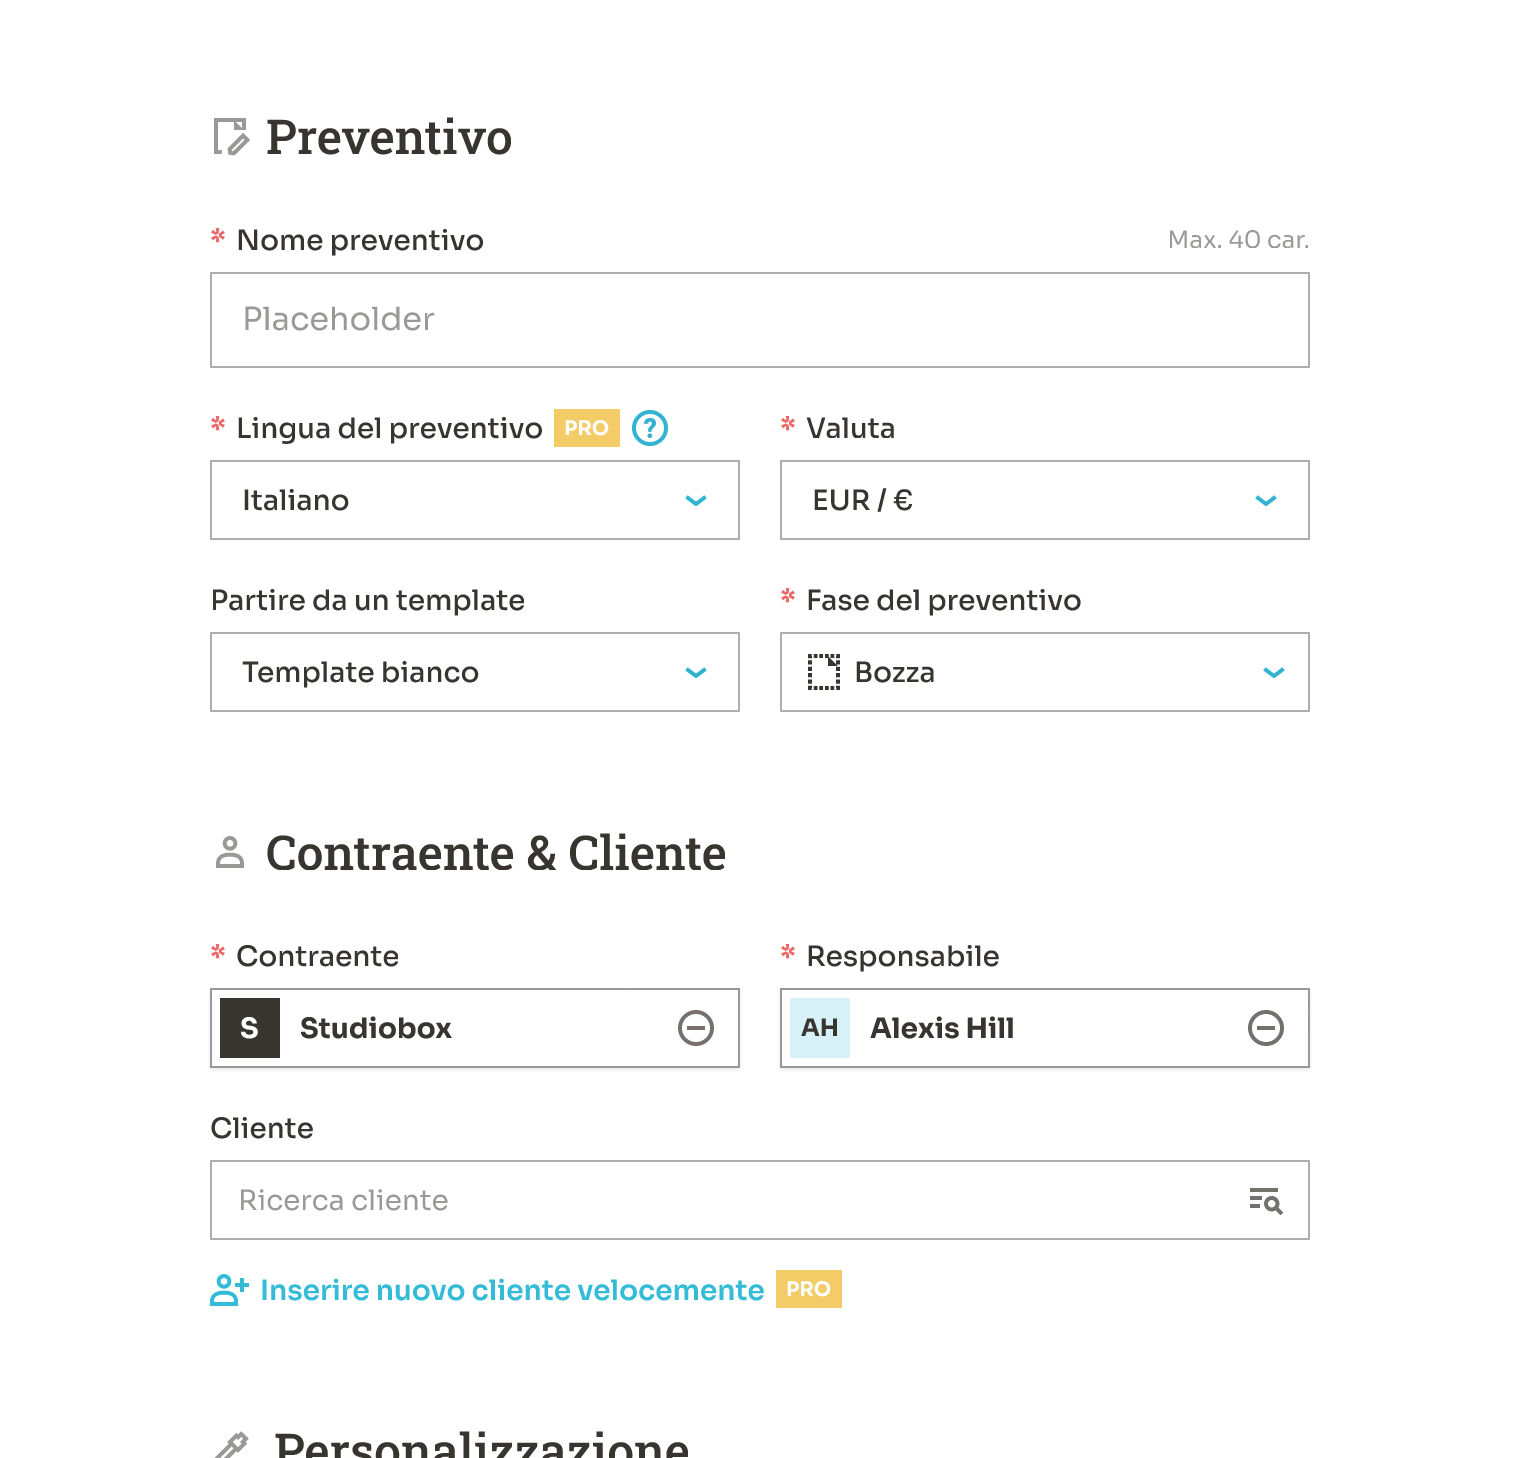Click the PRO badge beside Lingua label
Image resolution: width=1516 pixels, height=1458 pixels.
click(587, 428)
